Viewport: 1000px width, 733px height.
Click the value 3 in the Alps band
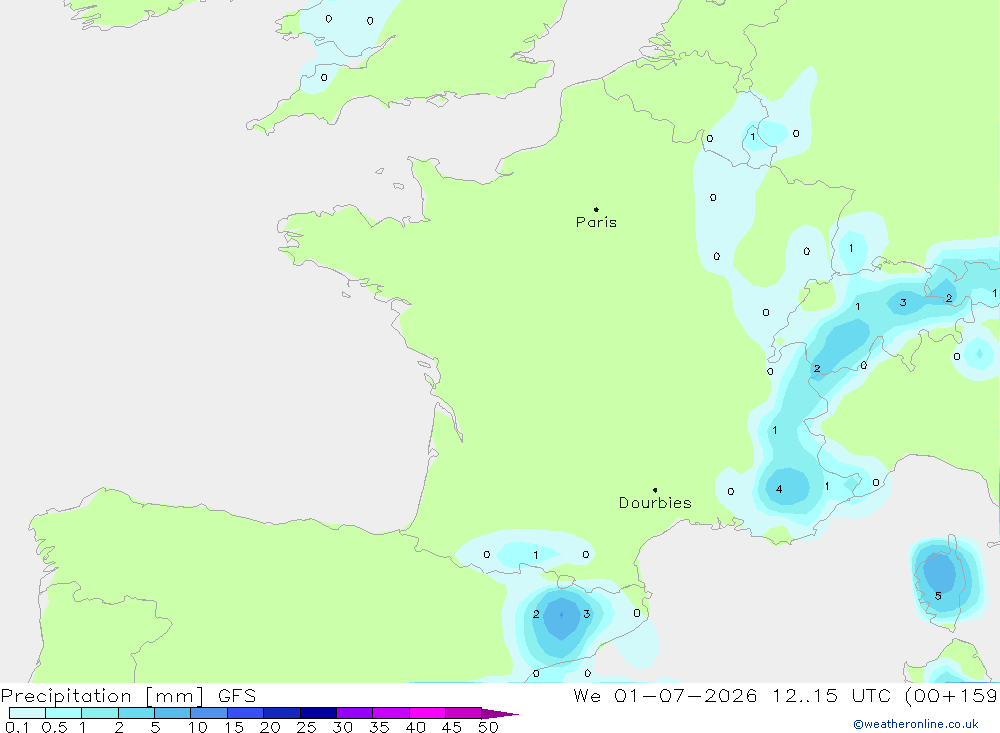point(903,302)
